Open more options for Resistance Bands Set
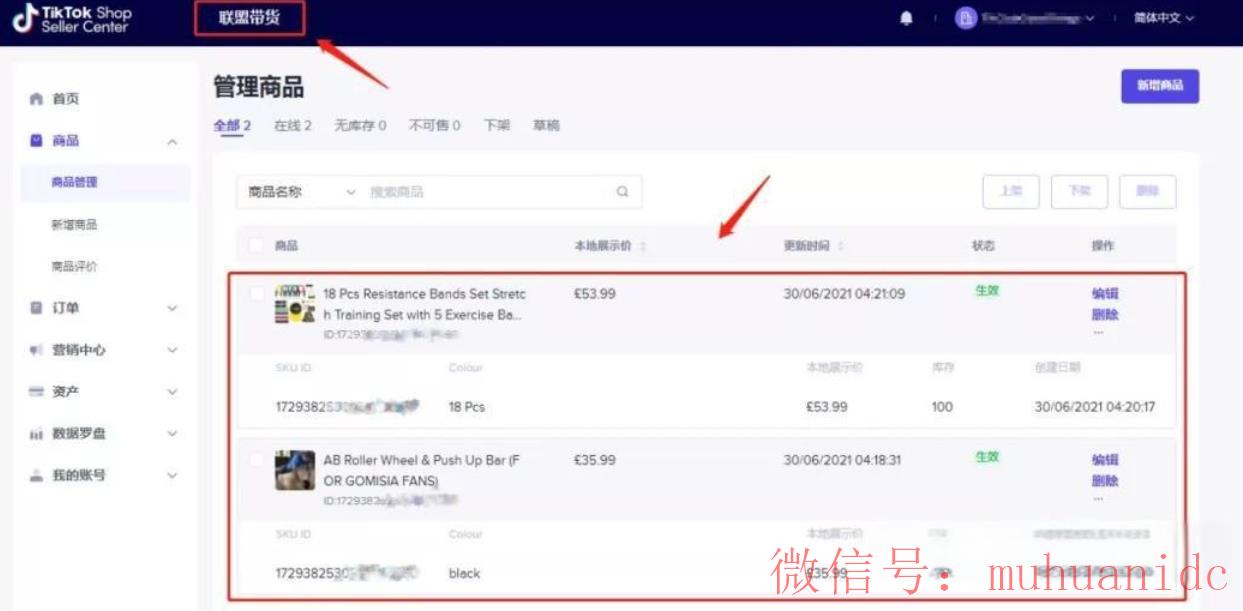This screenshot has height=611, width=1243. [1098, 333]
